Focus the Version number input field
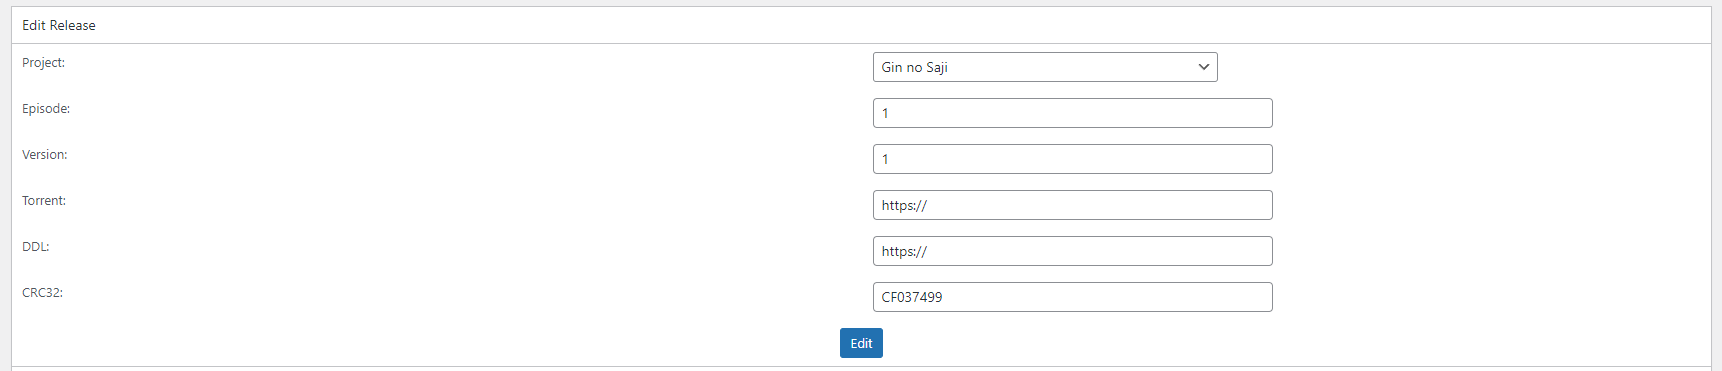 (1072, 159)
